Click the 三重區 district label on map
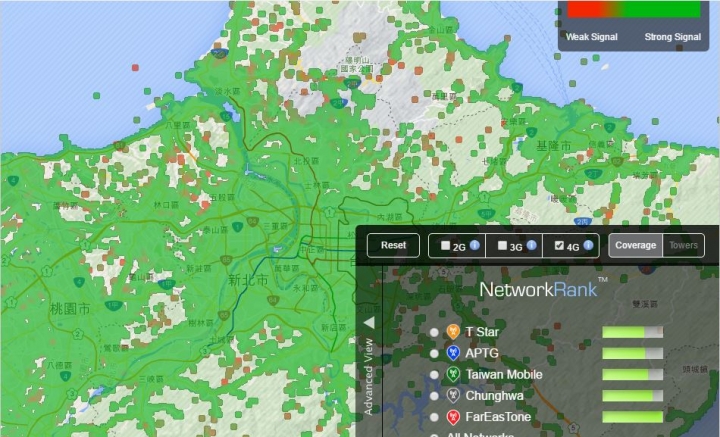 click(276, 226)
